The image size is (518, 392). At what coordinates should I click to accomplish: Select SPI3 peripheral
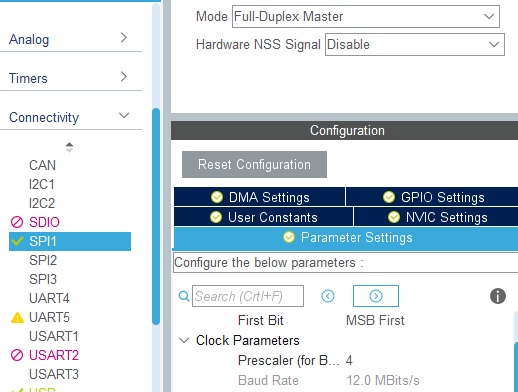click(43, 279)
